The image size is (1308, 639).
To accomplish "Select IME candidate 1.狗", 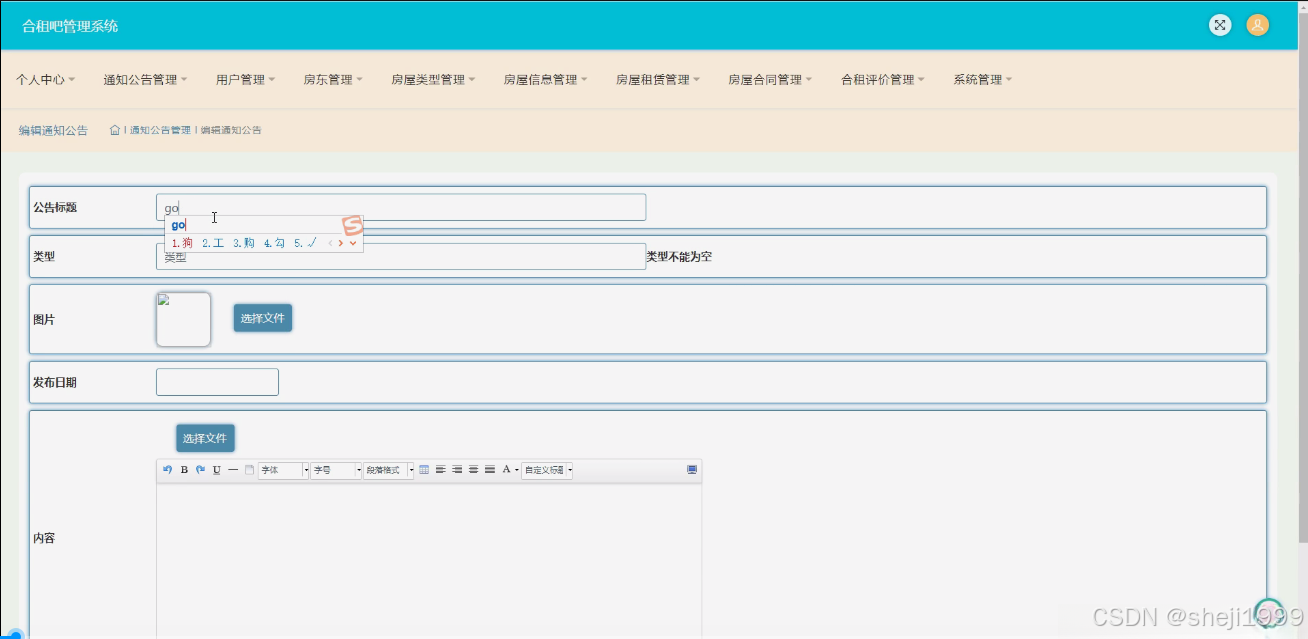I will [182, 243].
